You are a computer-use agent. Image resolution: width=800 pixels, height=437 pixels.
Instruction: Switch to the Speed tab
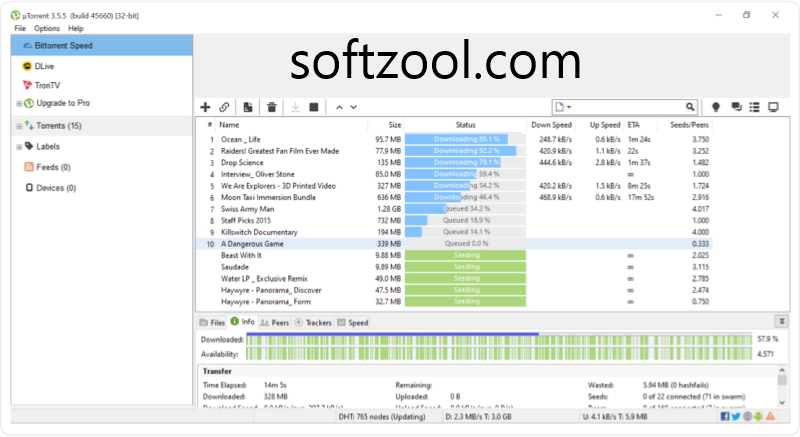tap(353, 322)
